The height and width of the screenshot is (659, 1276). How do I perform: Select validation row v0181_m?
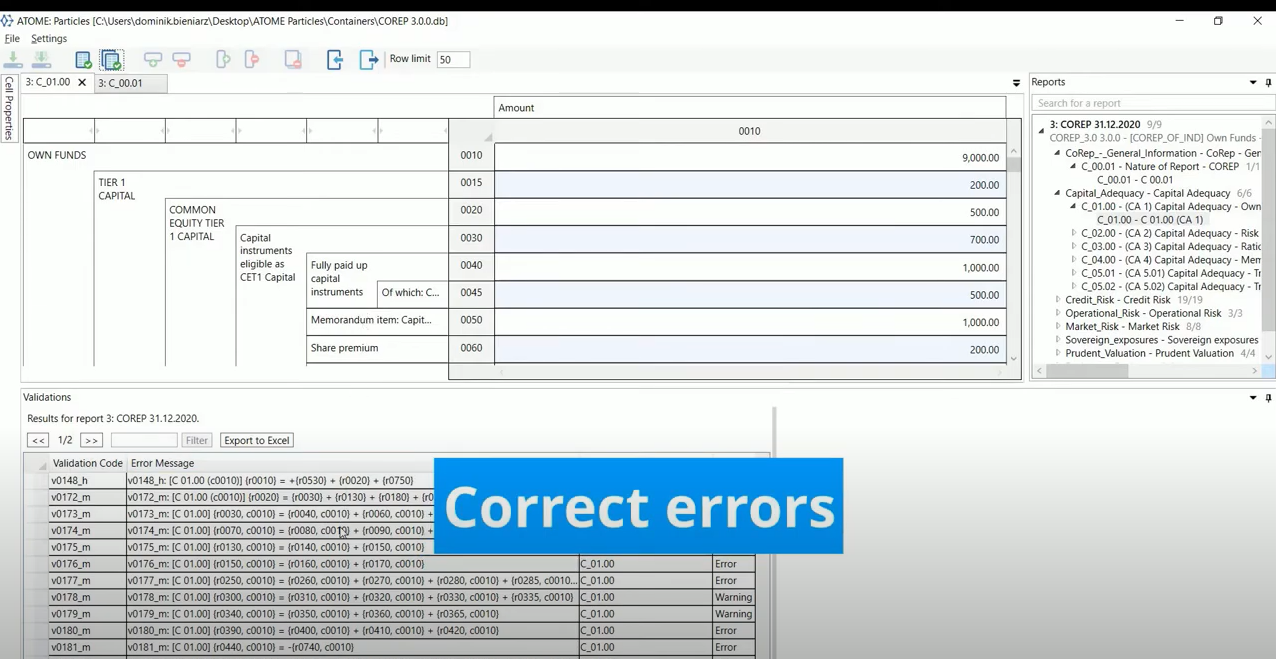click(x=401, y=647)
